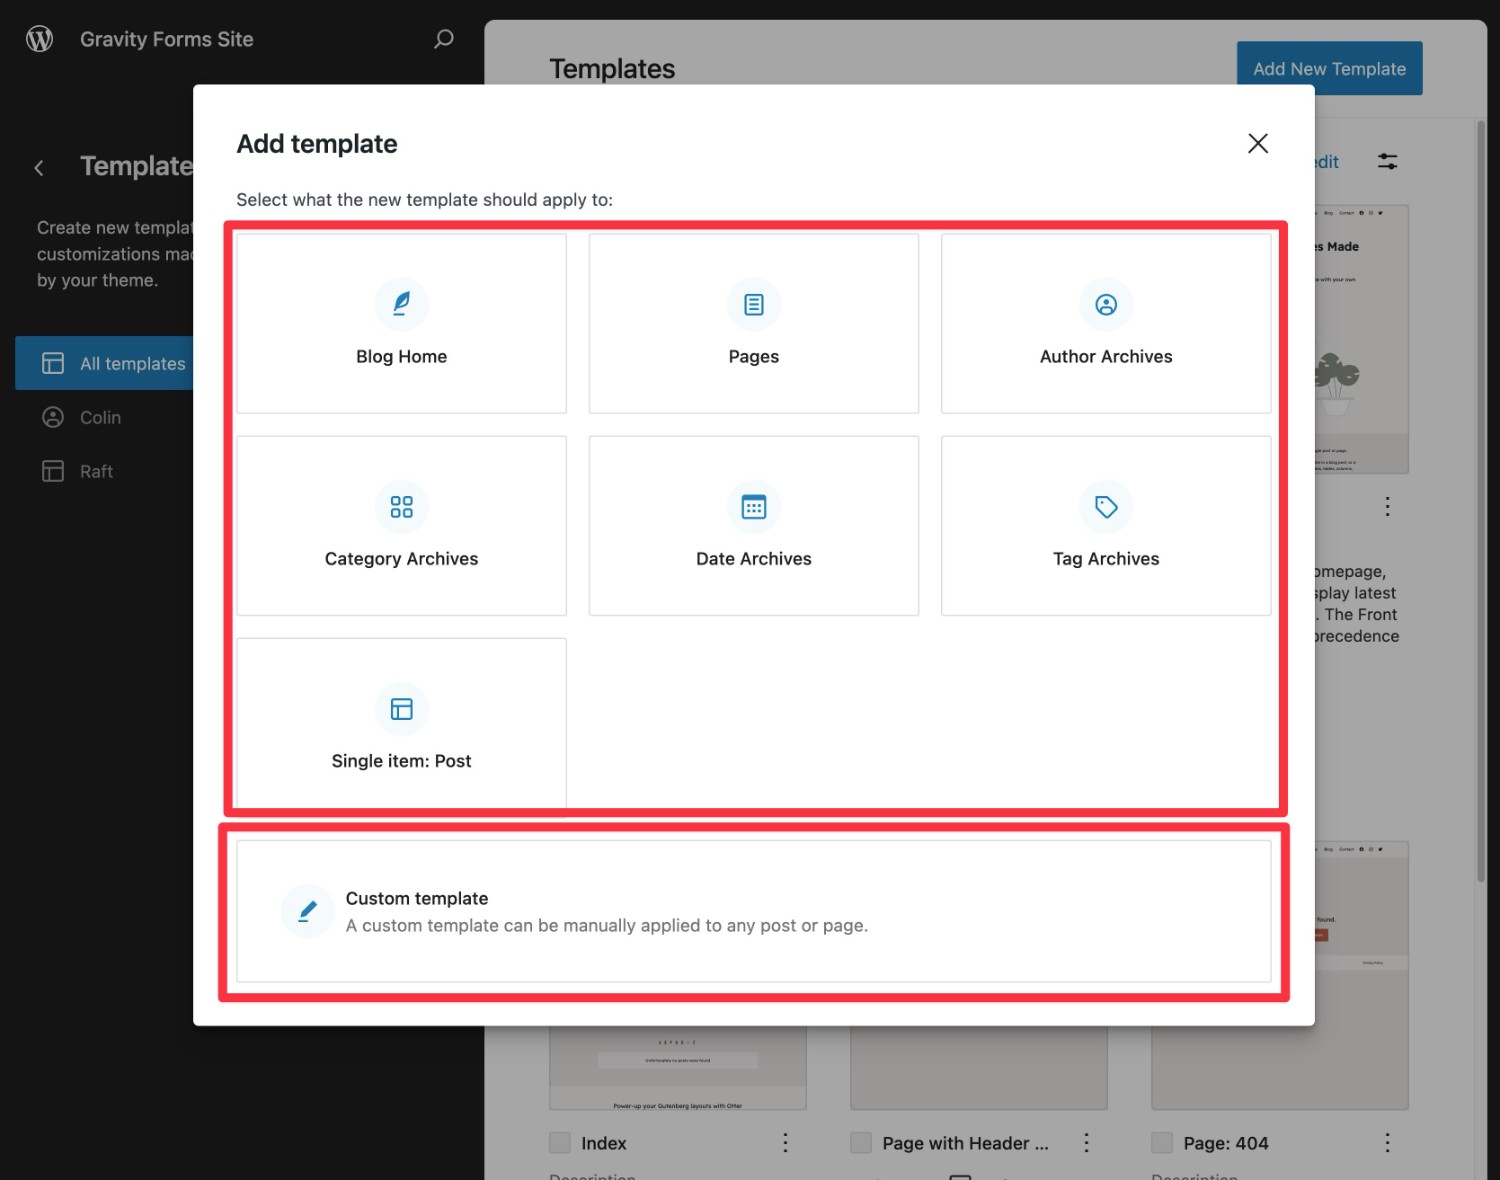Viewport: 1500px width, 1180px height.
Task: Go back using the chevron beside Templates
Action: pos(39,168)
